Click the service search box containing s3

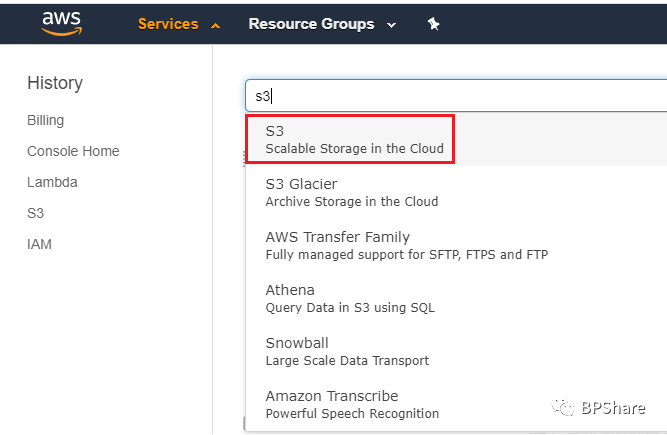[455, 96]
